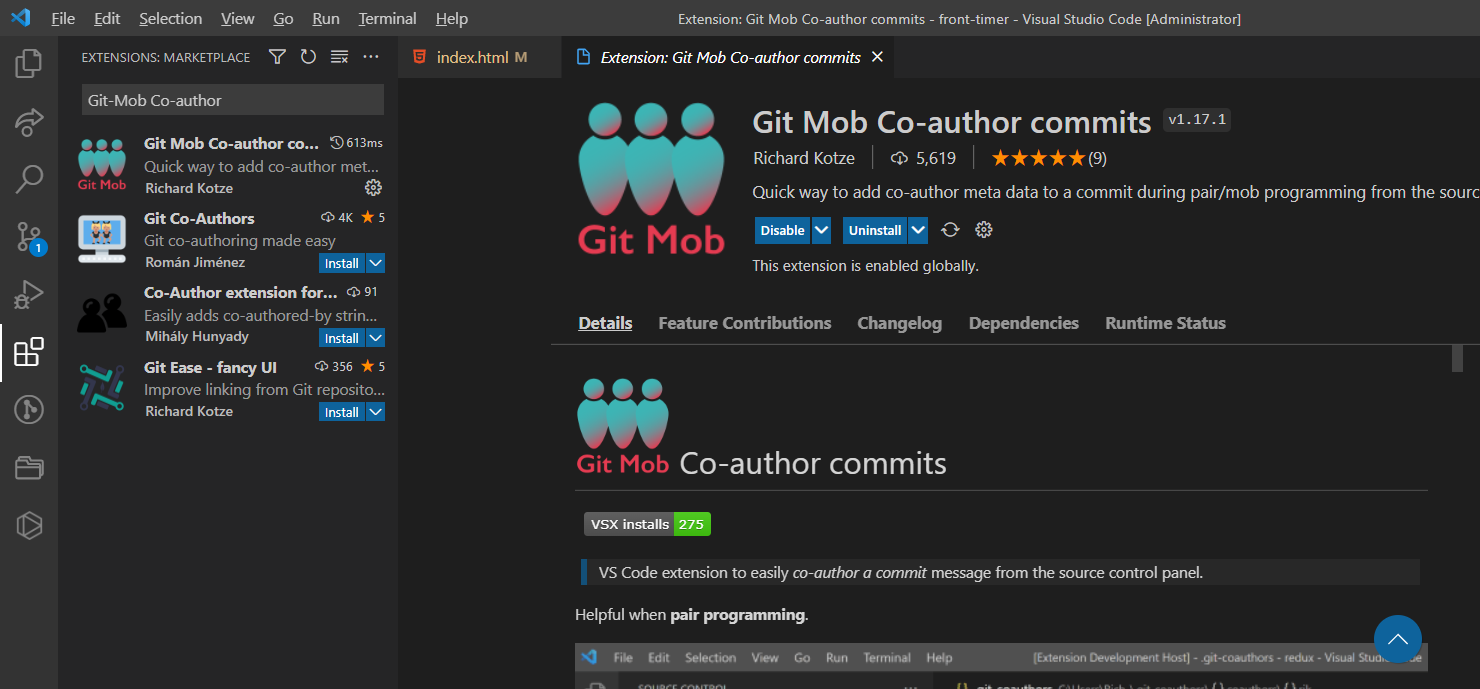
Task: Install the Co-Author extension by Mihály Hunyady
Action: coord(342,338)
